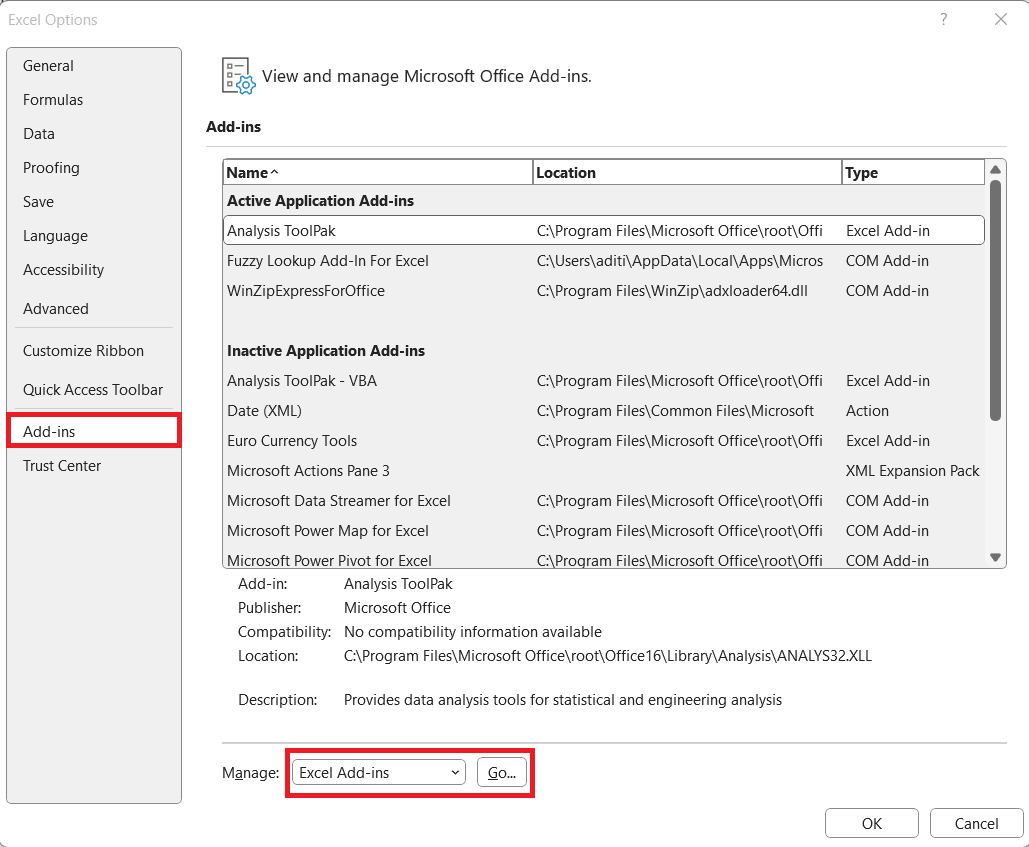Viewport: 1029px width, 847px height.
Task: Click the add-in description text
Action: point(562,700)
